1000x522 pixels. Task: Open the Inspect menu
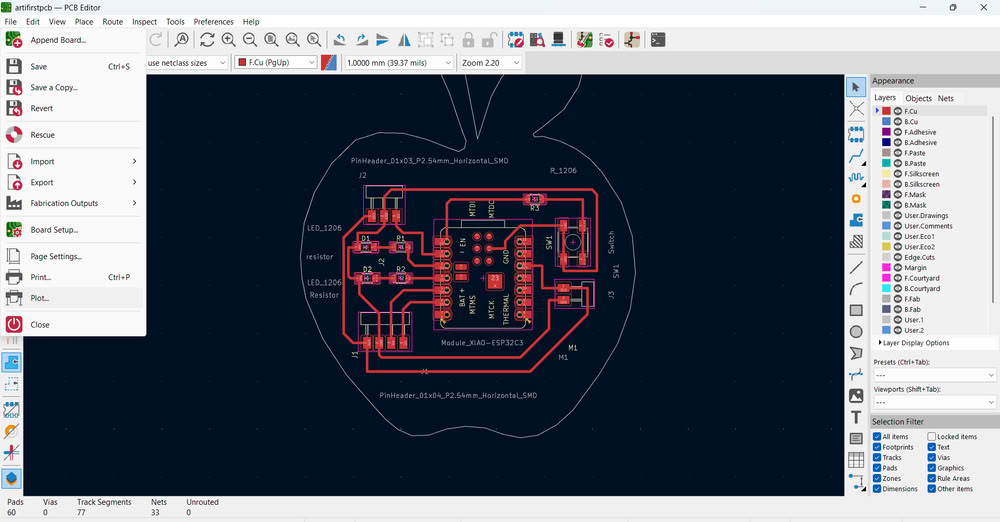click(144, 22)
